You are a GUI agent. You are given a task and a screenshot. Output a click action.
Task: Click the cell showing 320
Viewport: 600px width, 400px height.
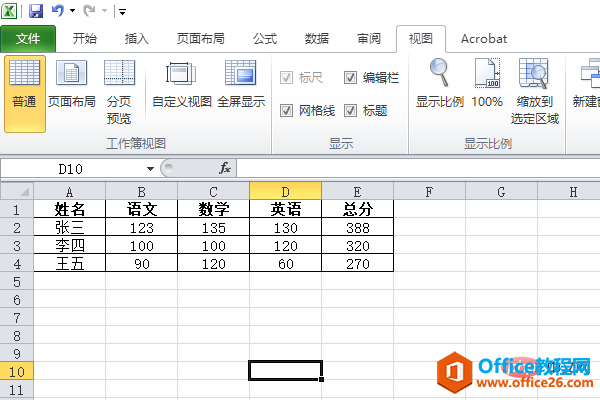pos(357,245)
